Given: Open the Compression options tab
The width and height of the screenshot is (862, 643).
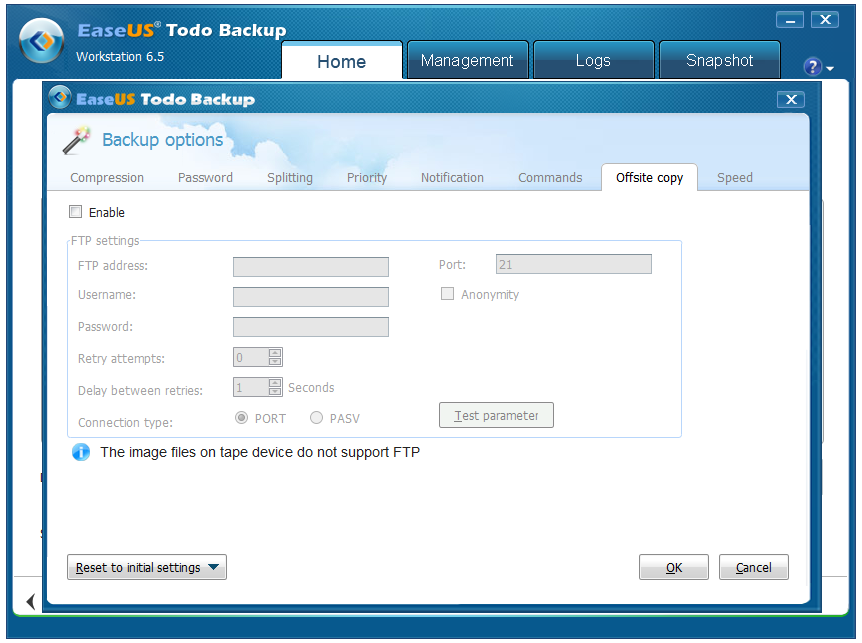Looking at the screenshot, I should 106,177.
